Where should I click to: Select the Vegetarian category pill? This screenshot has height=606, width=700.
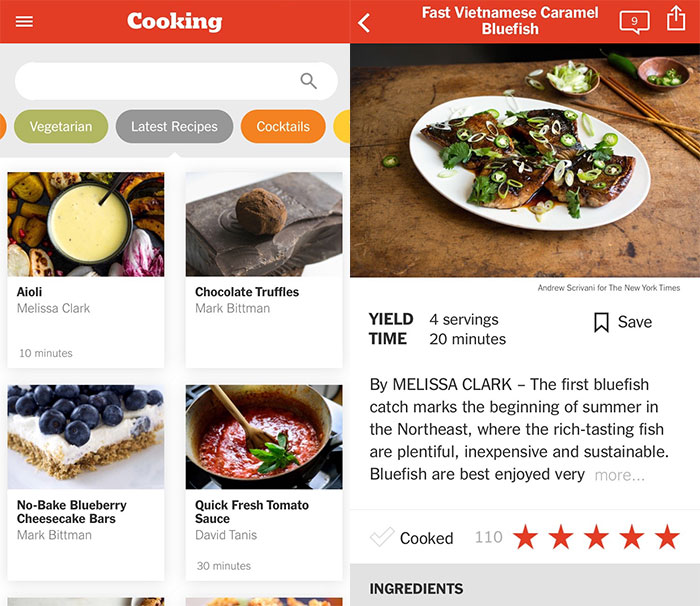tap(61, 126)
